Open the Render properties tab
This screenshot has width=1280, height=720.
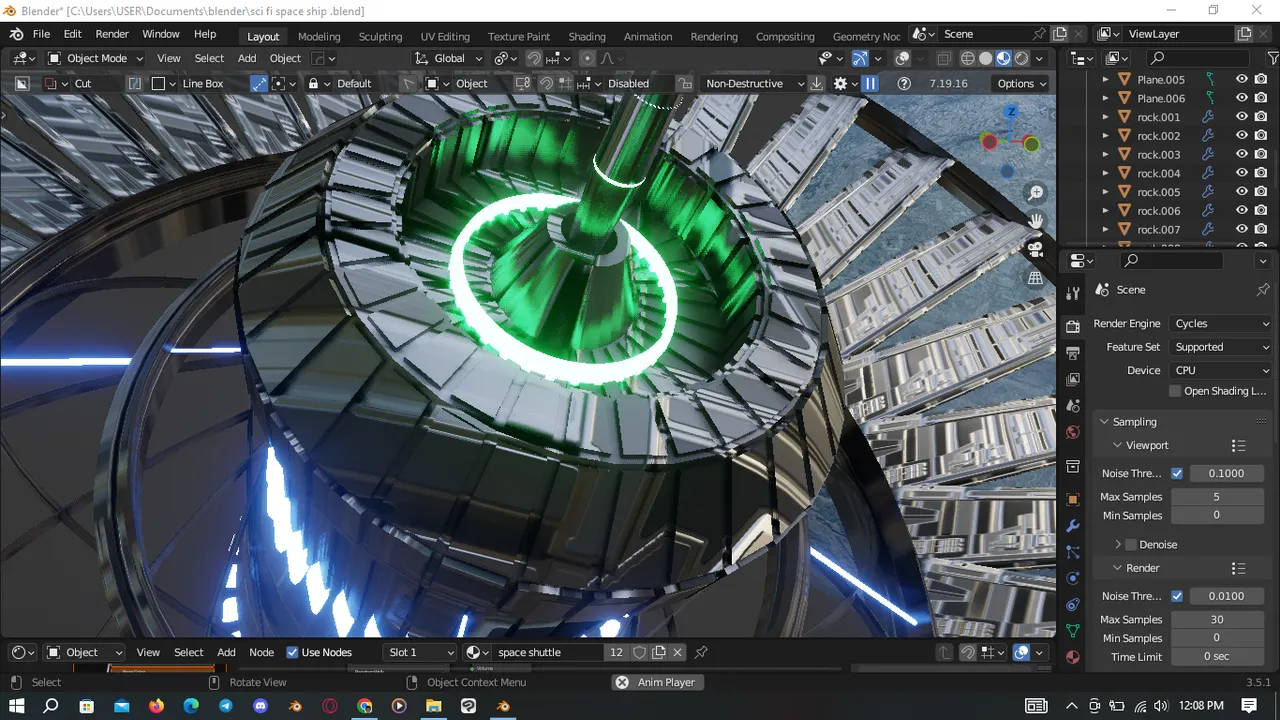[1073, 327]
